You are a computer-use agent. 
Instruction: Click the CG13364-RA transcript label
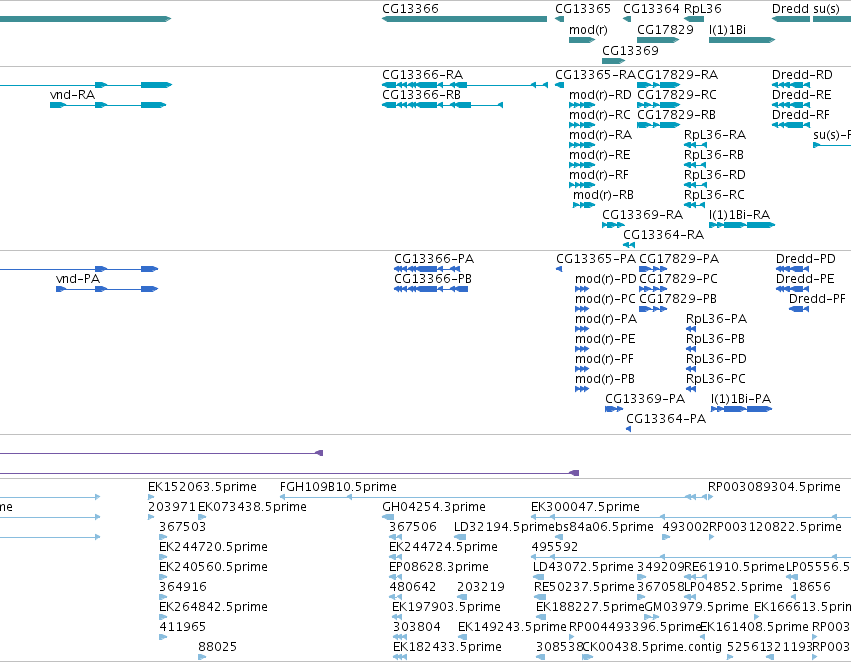tap(663, 235)
